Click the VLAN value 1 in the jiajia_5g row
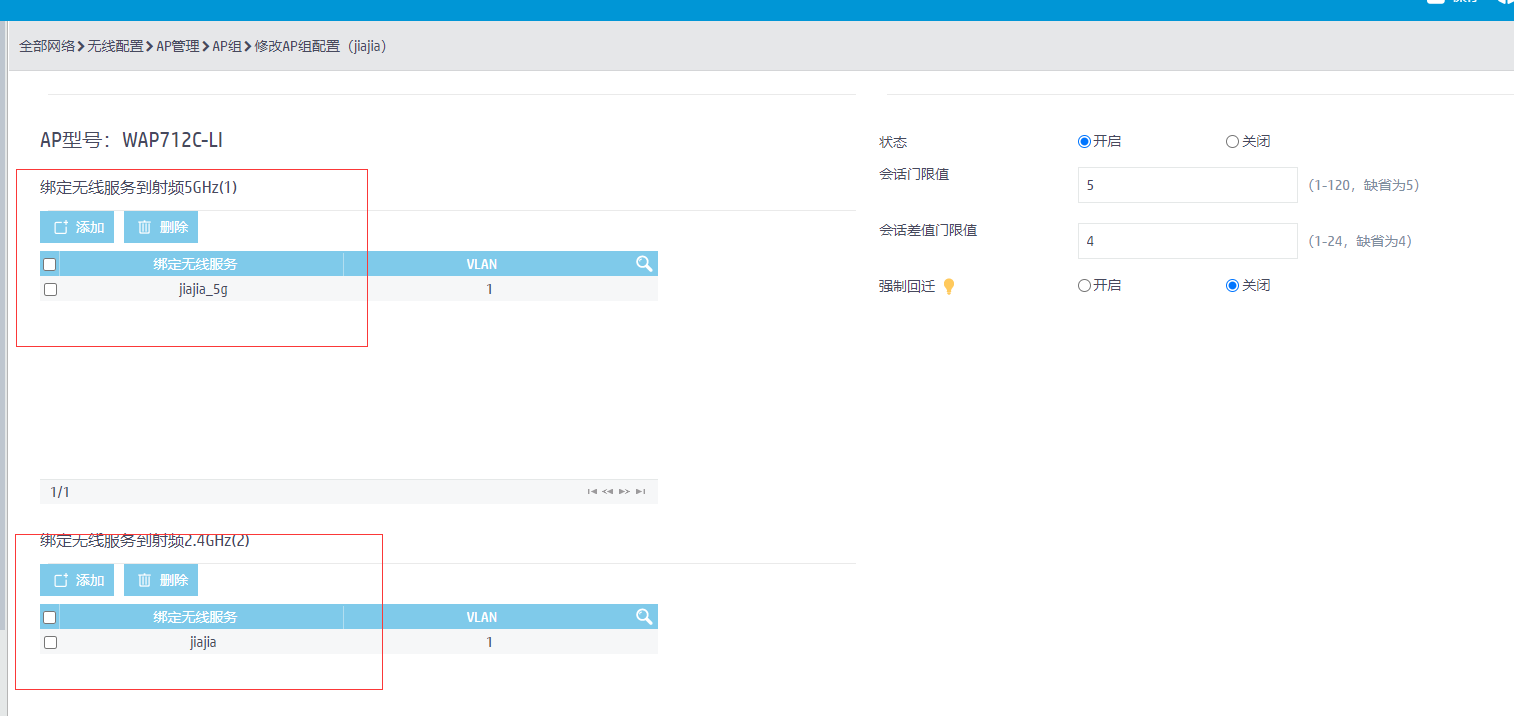Viewport: 1514px width, 716px height. click(x=489, y=289)
